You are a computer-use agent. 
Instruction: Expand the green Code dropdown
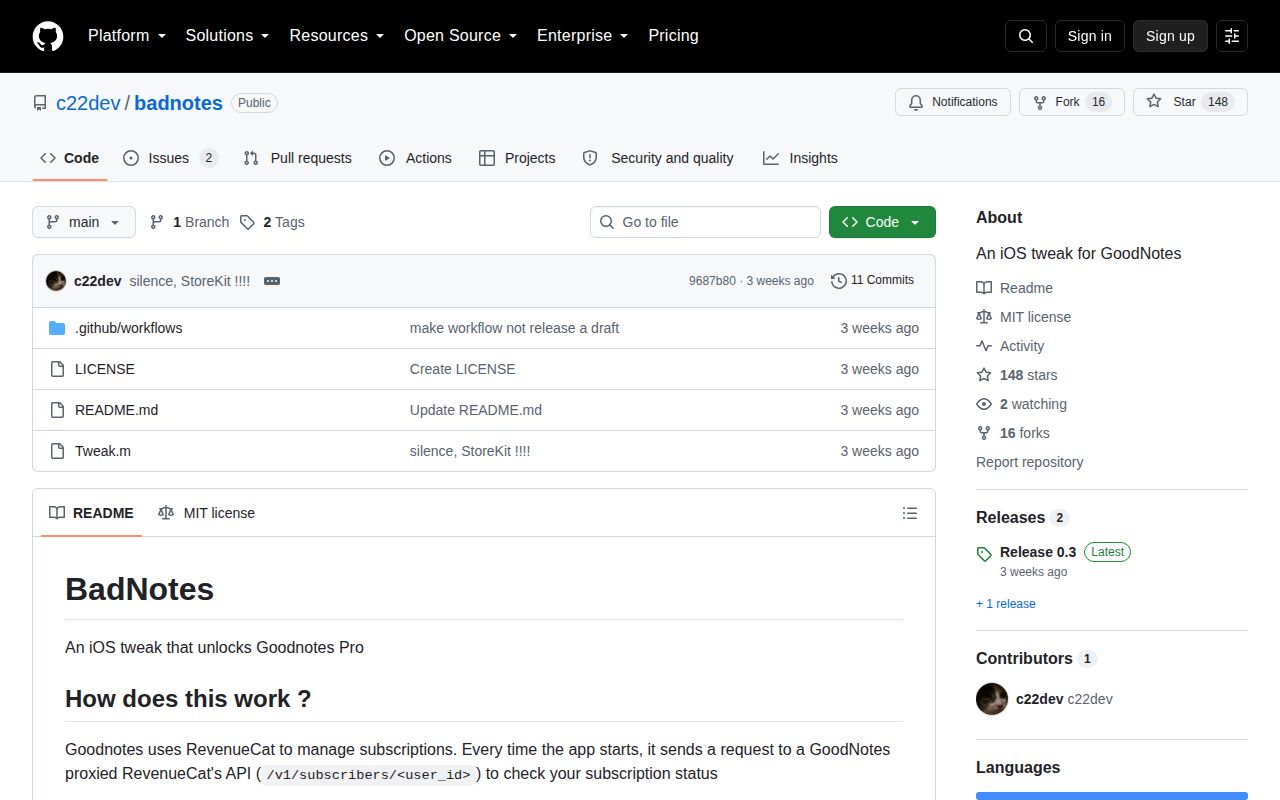(882, 222)
